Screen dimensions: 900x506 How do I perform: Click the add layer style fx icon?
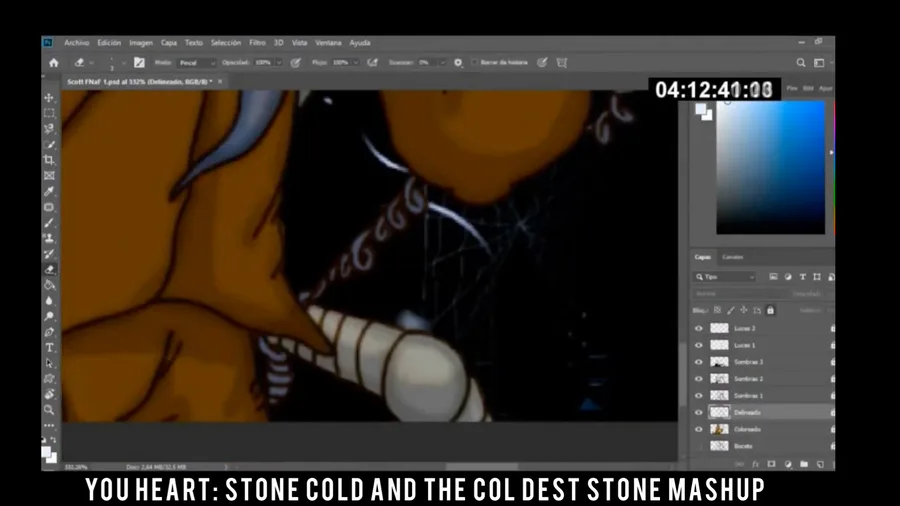(755, 464)
